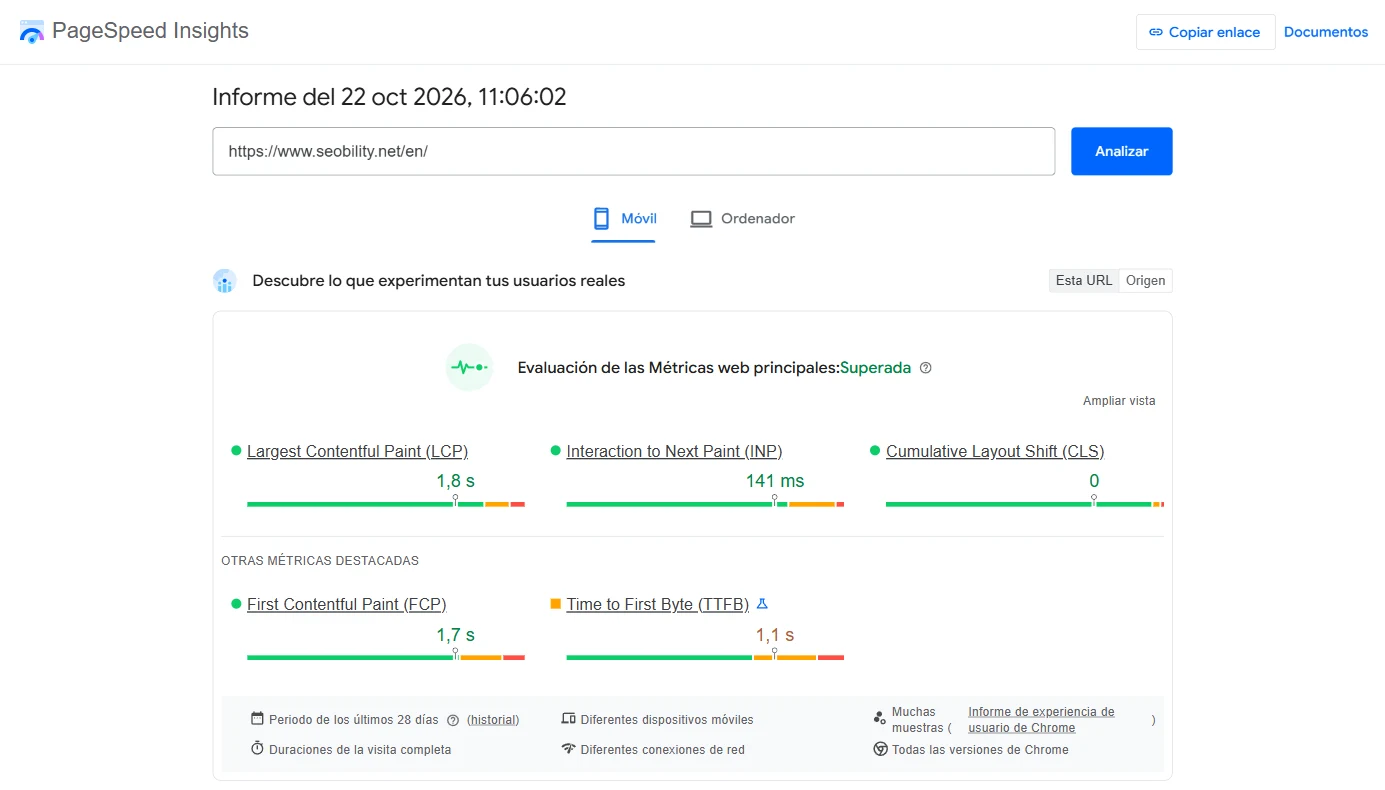Click the wifi network connections icon
1385x790 pixels.
[569, 749]
